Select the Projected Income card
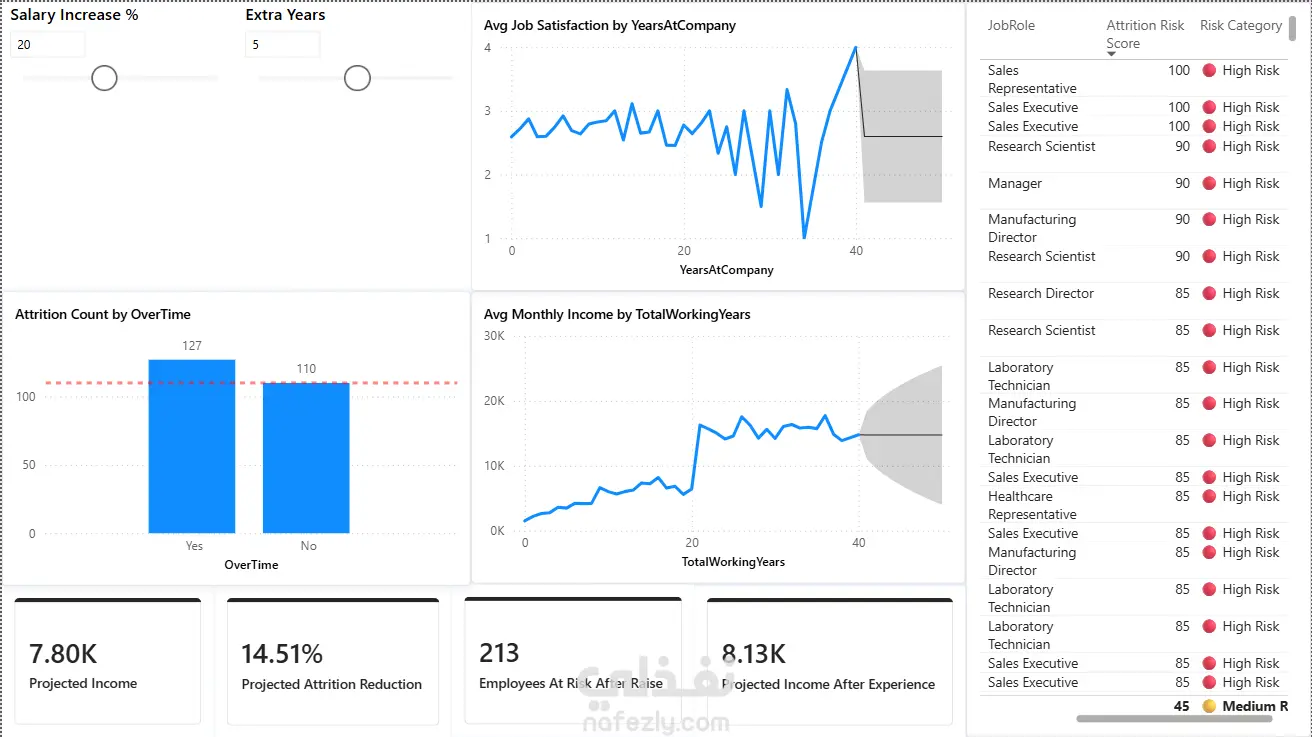 pyautogui.click(x=108, y=661)
